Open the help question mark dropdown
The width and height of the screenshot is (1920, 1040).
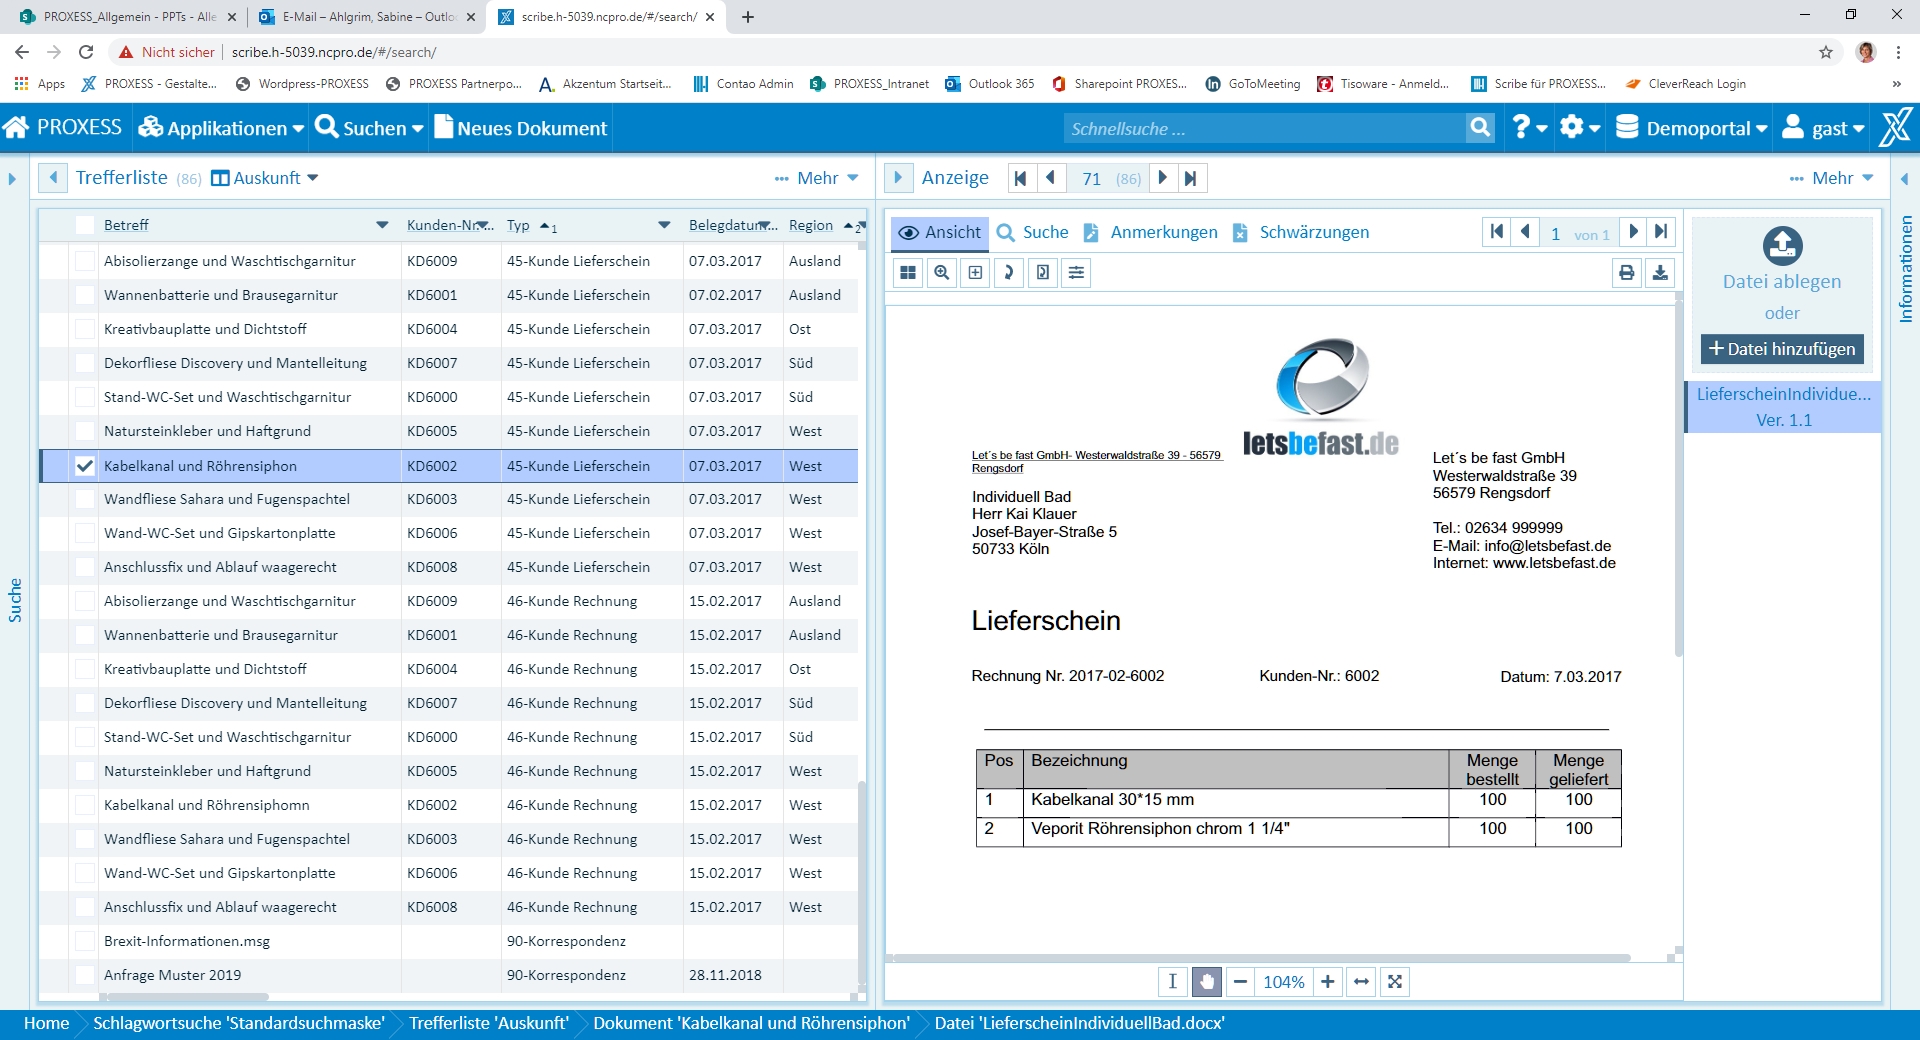click(1530, 128)
